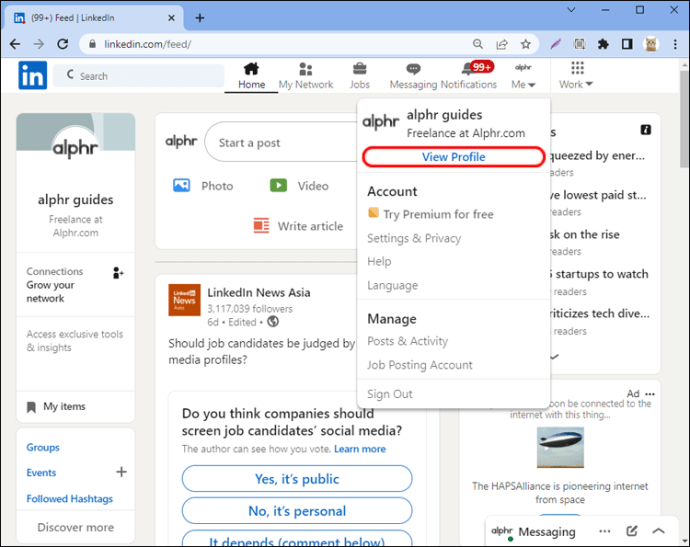Viewport: 690px width, 547px height.
Task: Open a new browser tab
Action: (x=200, y=18)
